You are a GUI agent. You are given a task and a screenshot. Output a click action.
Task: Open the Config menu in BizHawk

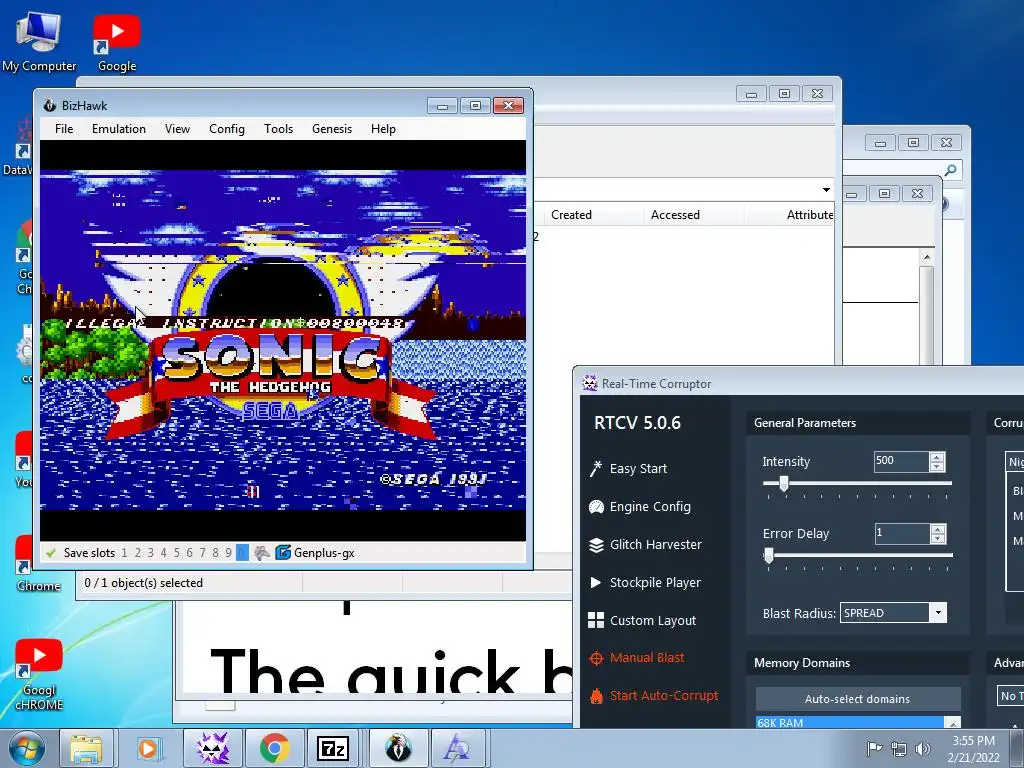pos(227,129)
